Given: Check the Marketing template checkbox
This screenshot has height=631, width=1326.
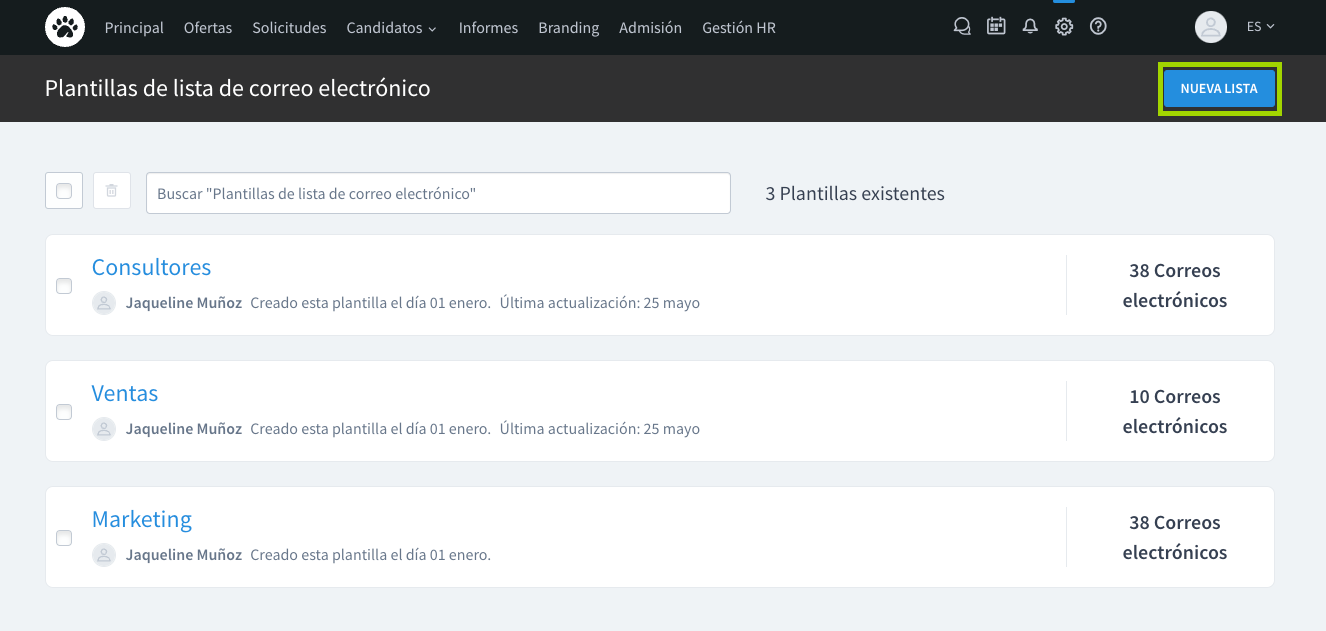Looking at the screenshot, I should coord(64,537).
